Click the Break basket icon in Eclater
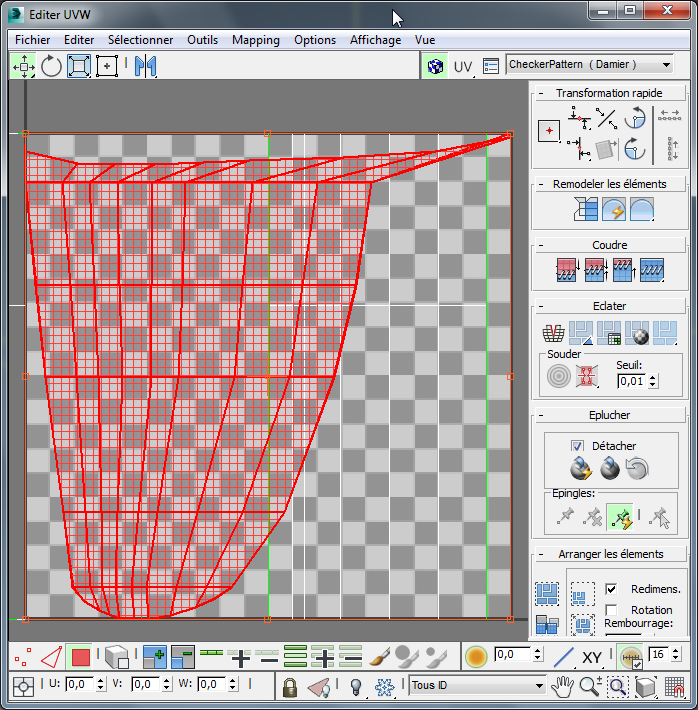 tap(554, 334)
